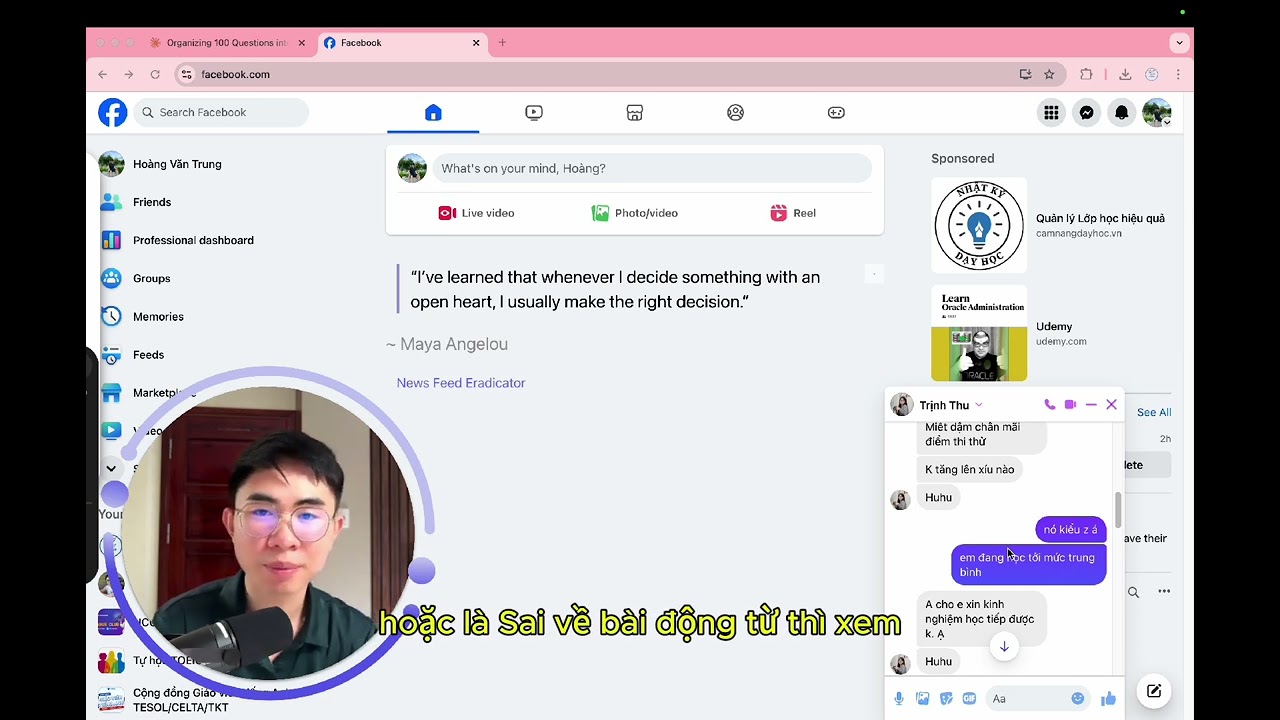Switch to Organizing 100 Questions tab
The width and height of the screenshot is (1280, 720).
tap(226, 43)
